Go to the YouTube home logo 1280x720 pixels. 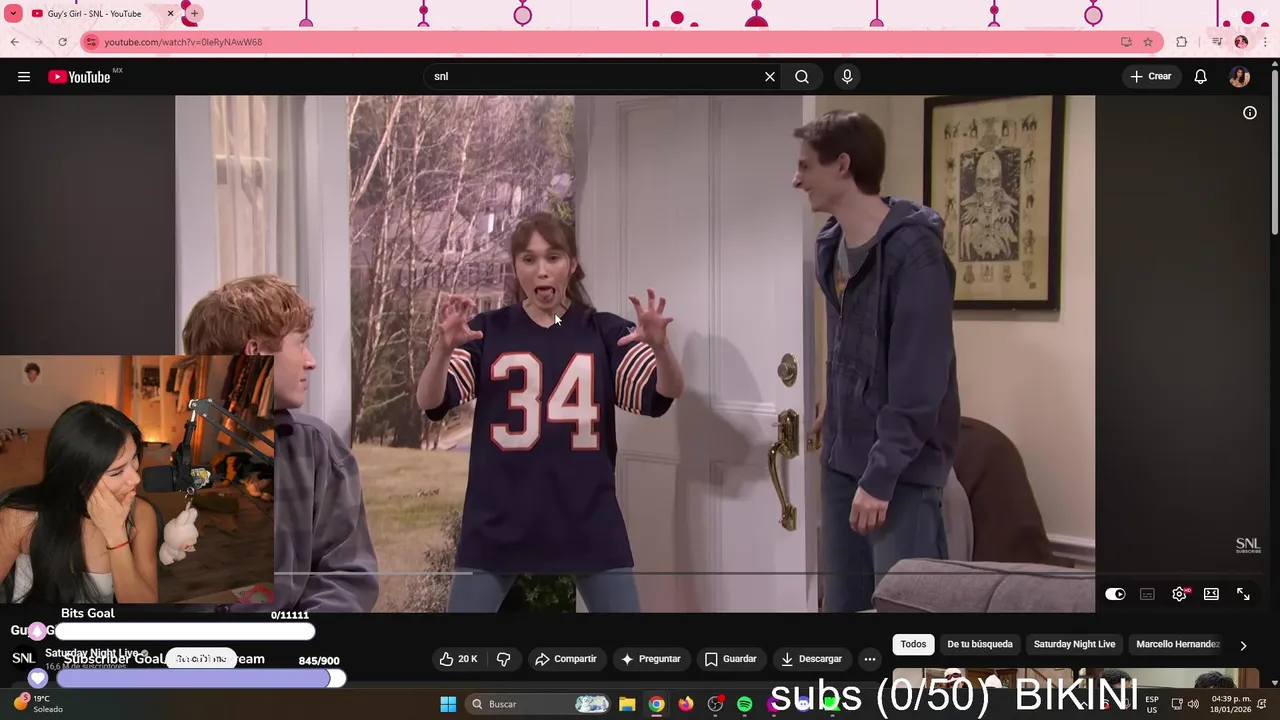(79, 77)
